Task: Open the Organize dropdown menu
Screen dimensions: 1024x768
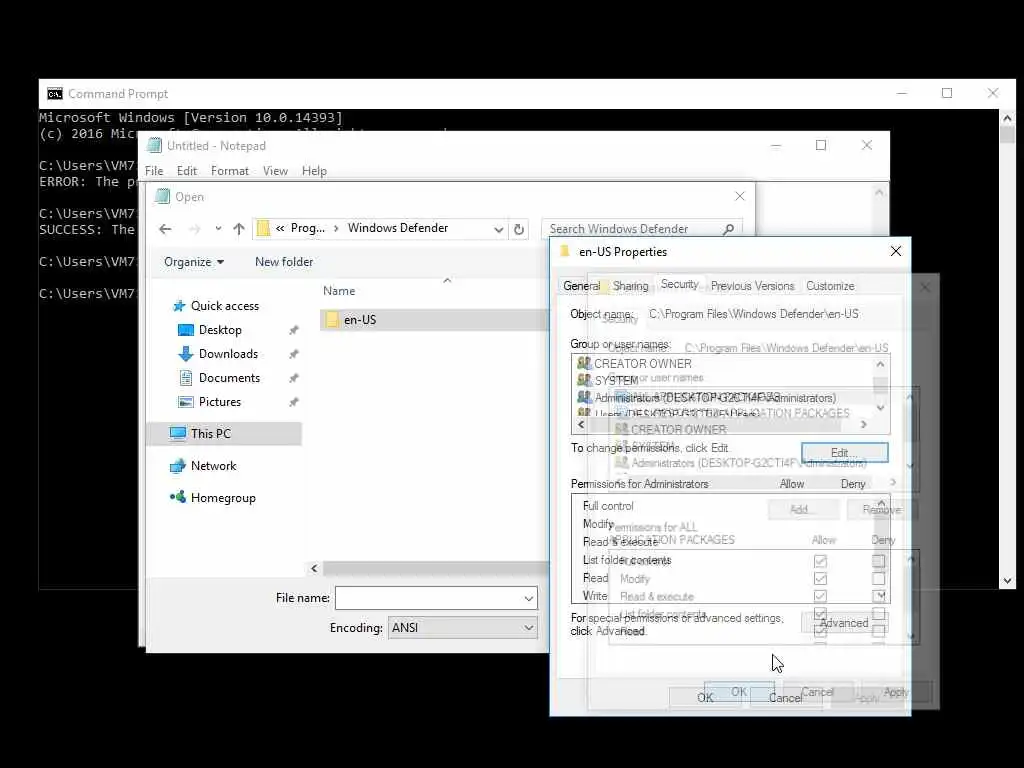Action: 194,262
